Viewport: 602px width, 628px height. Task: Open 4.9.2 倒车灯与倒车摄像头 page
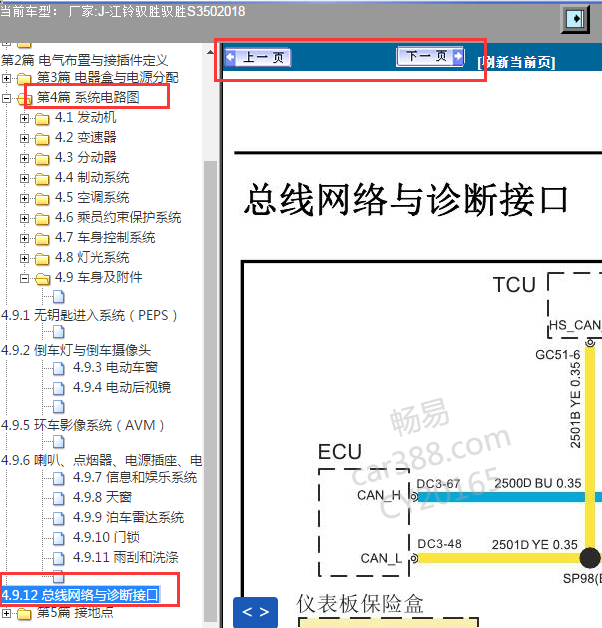[76, 350]
